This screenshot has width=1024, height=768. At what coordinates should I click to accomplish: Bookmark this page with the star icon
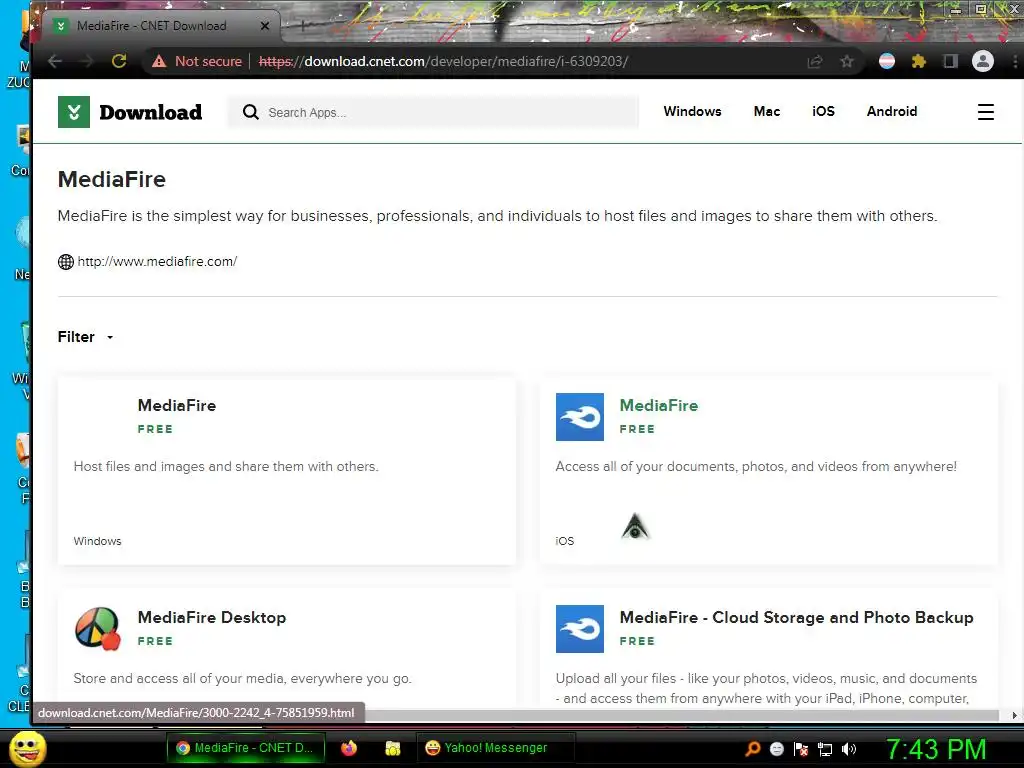click(x=847, y=61)
